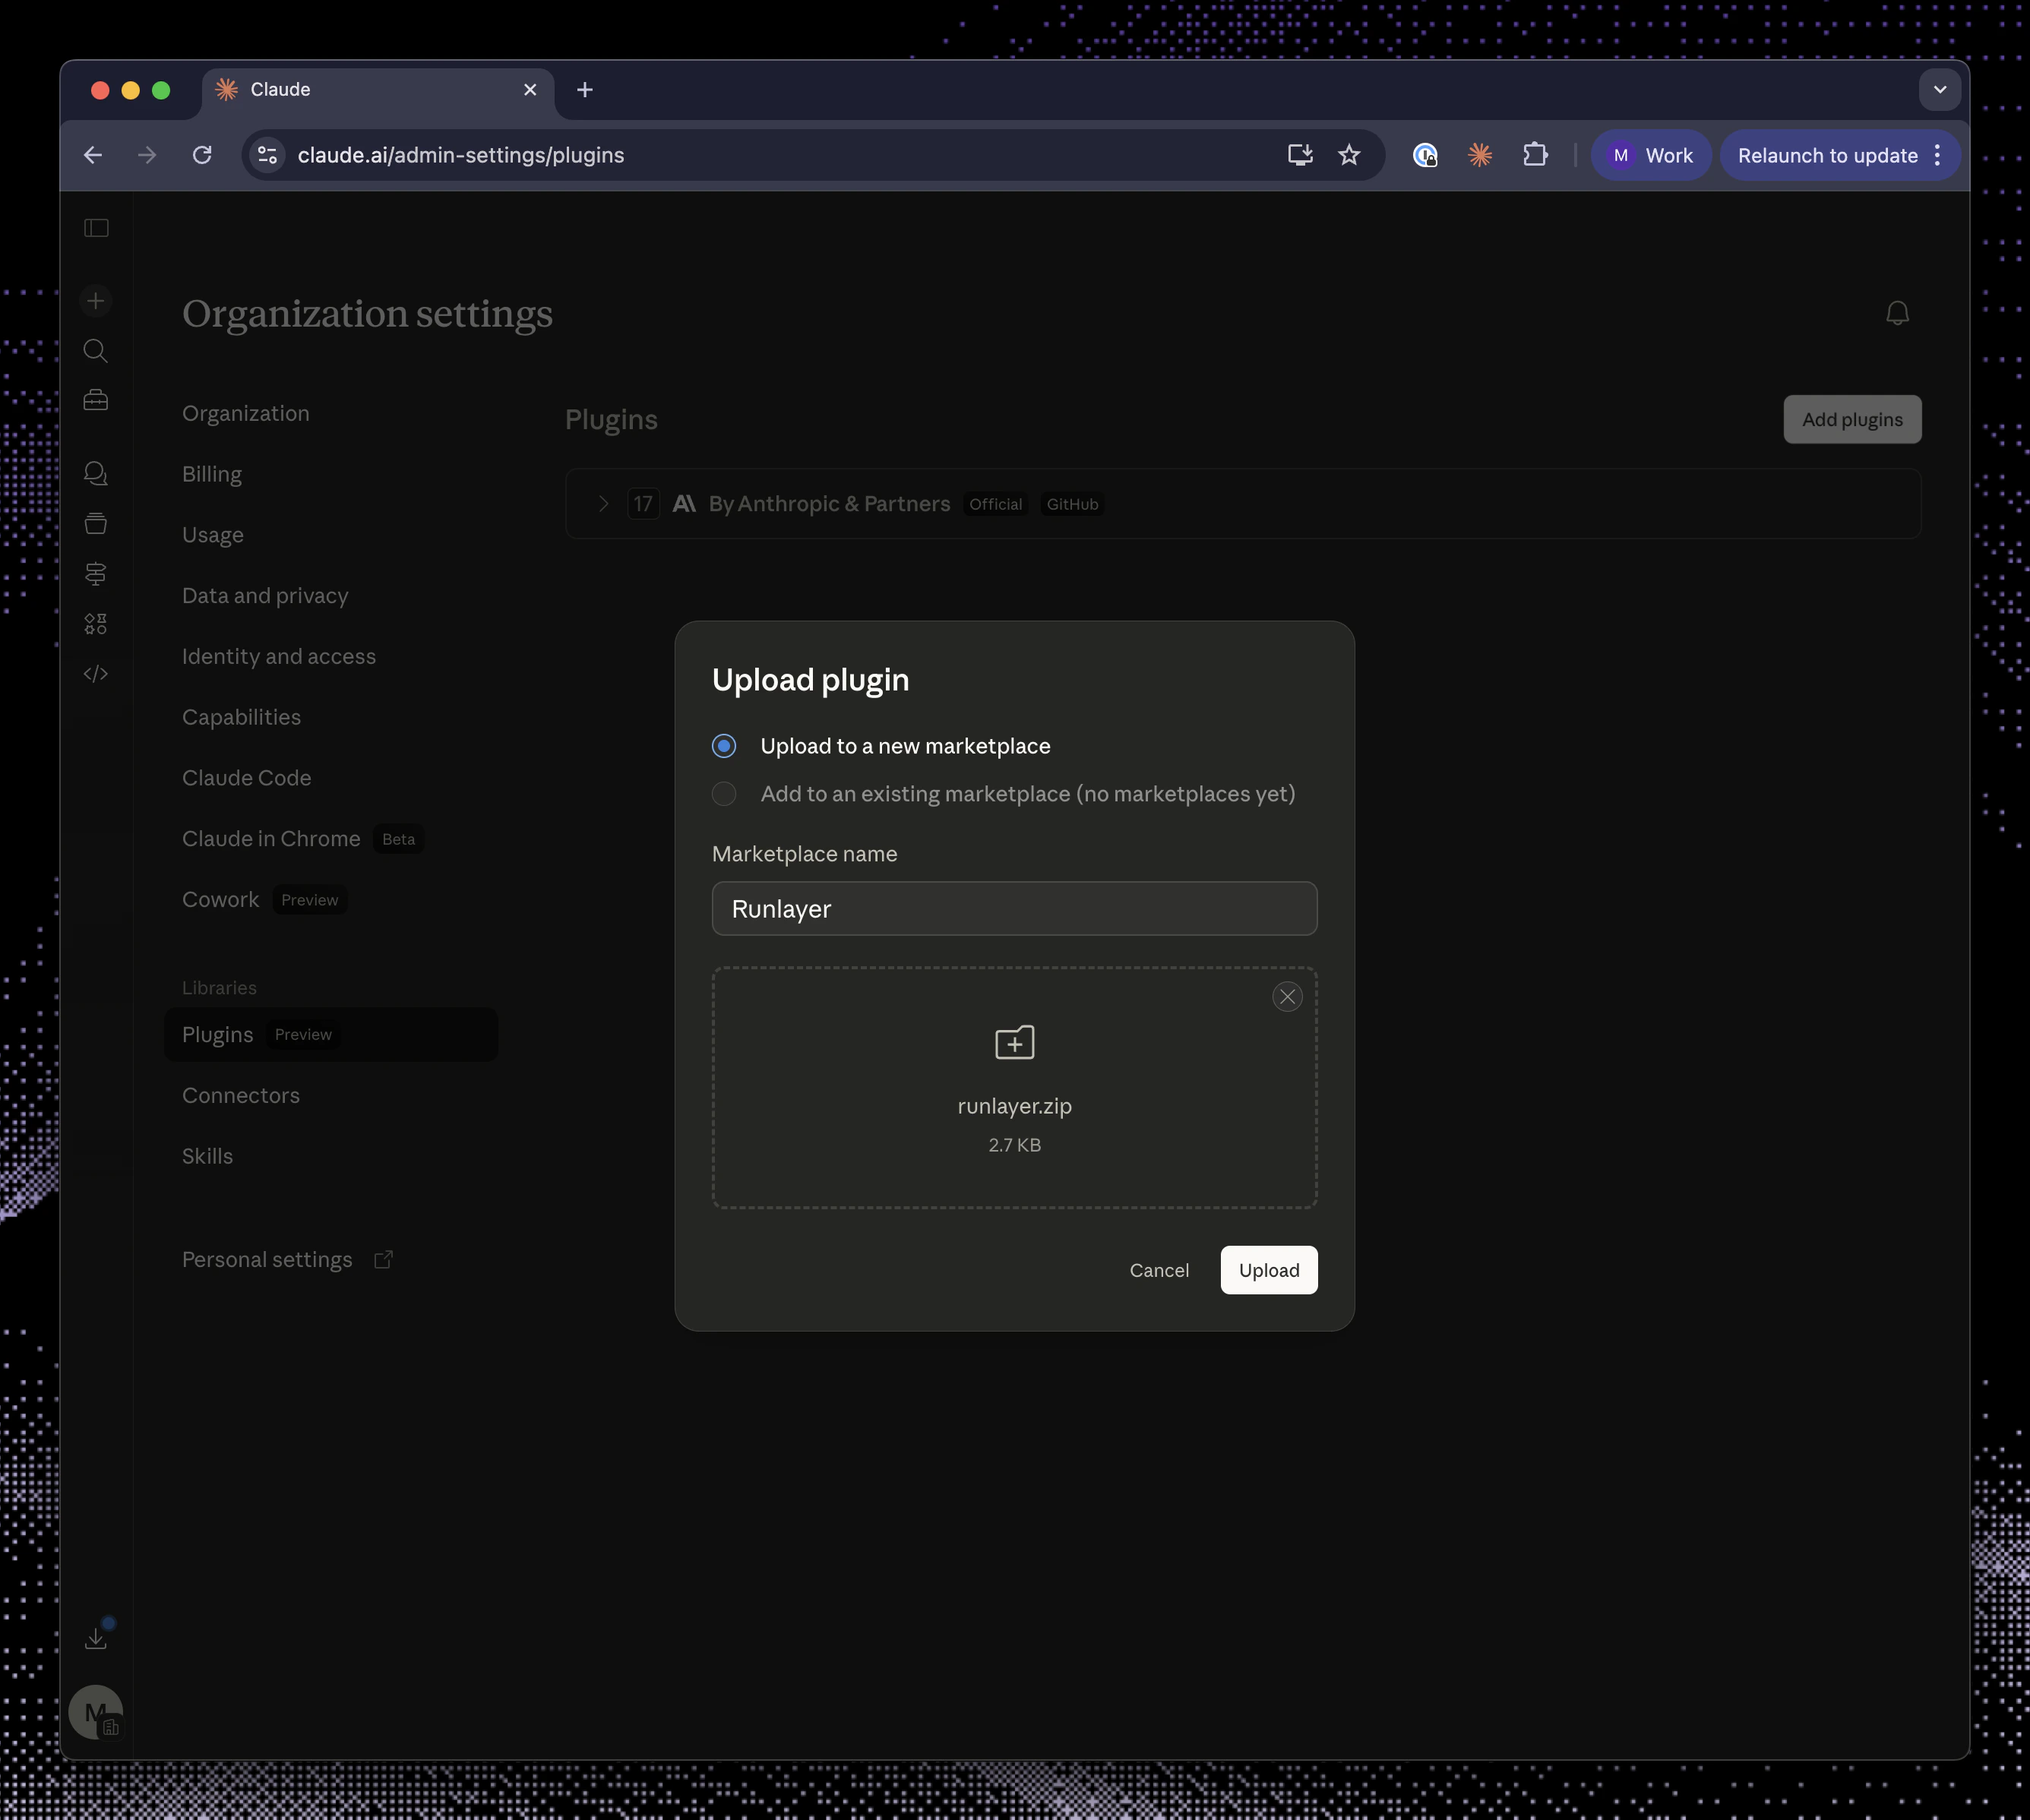Switch to the Plugins section
This screenshot has width=2030, height=1820.
click(x=217, y=1035)
